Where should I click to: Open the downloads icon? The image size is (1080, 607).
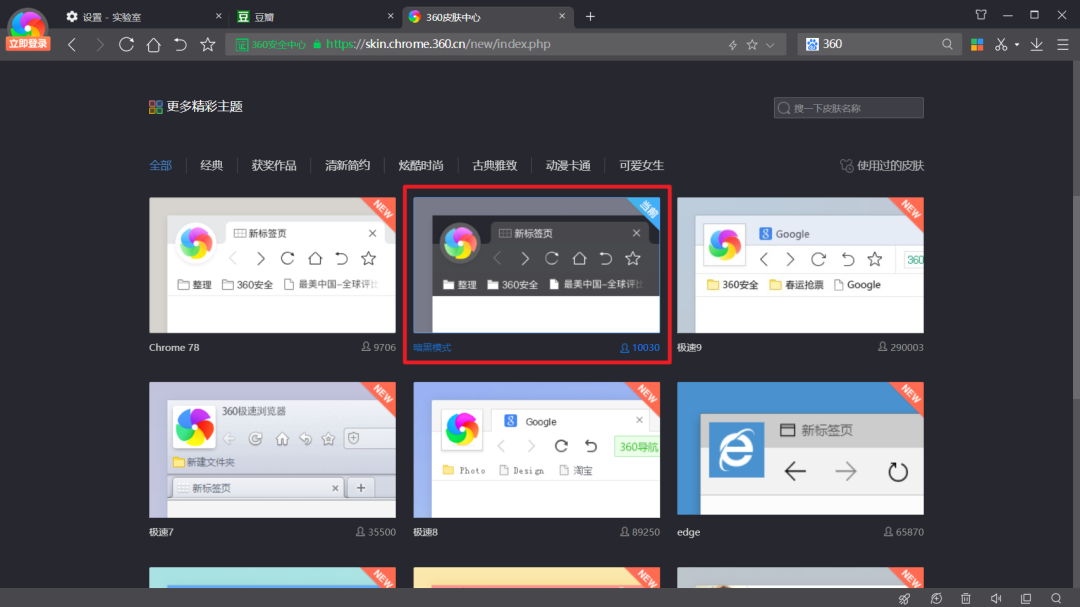[x=1036, y=44]
